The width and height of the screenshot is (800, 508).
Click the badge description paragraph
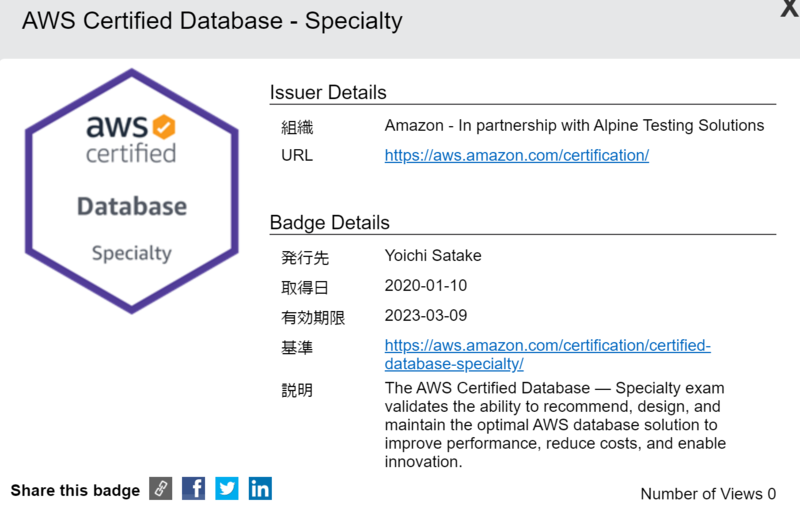555,424
